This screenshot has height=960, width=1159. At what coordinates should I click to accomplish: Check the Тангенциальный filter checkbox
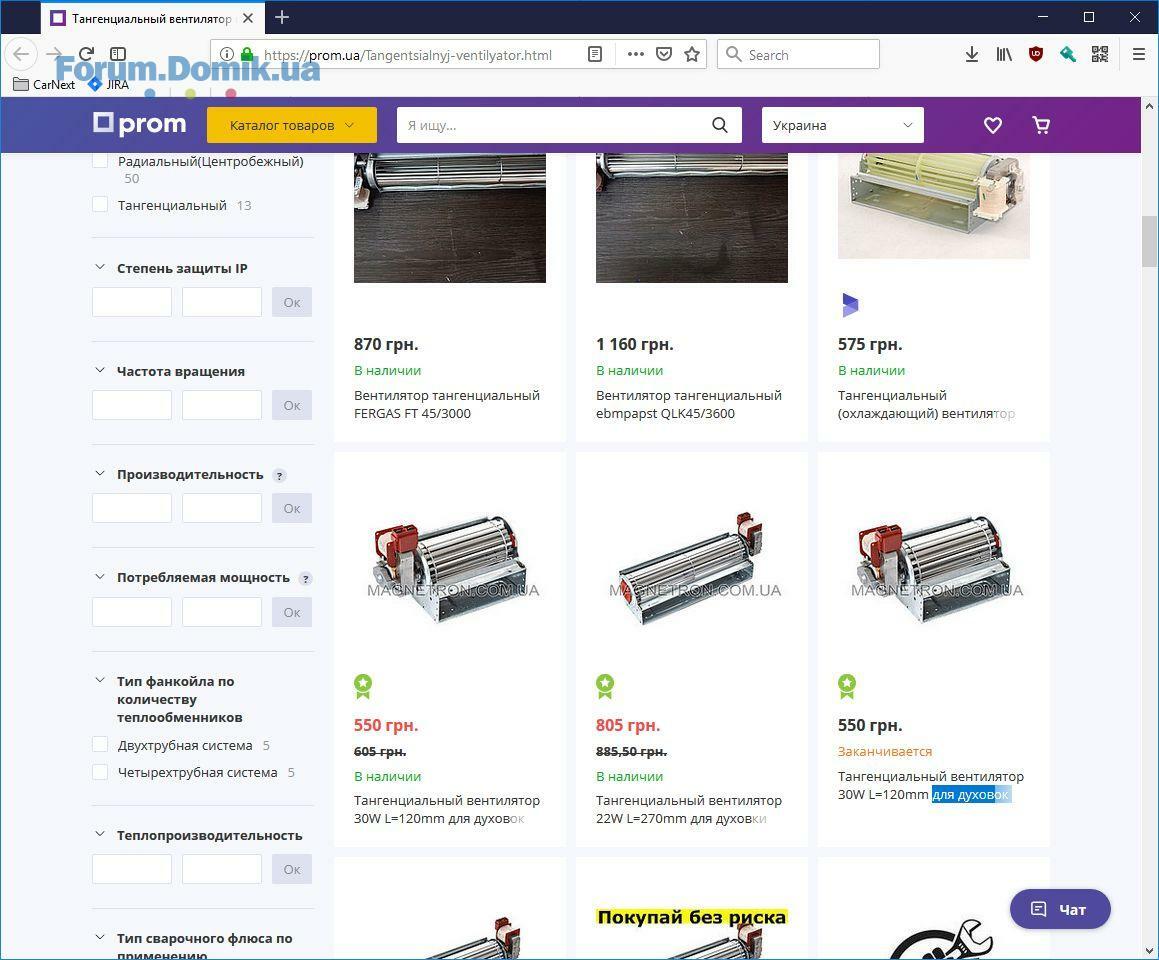click(x=100, y=205)
